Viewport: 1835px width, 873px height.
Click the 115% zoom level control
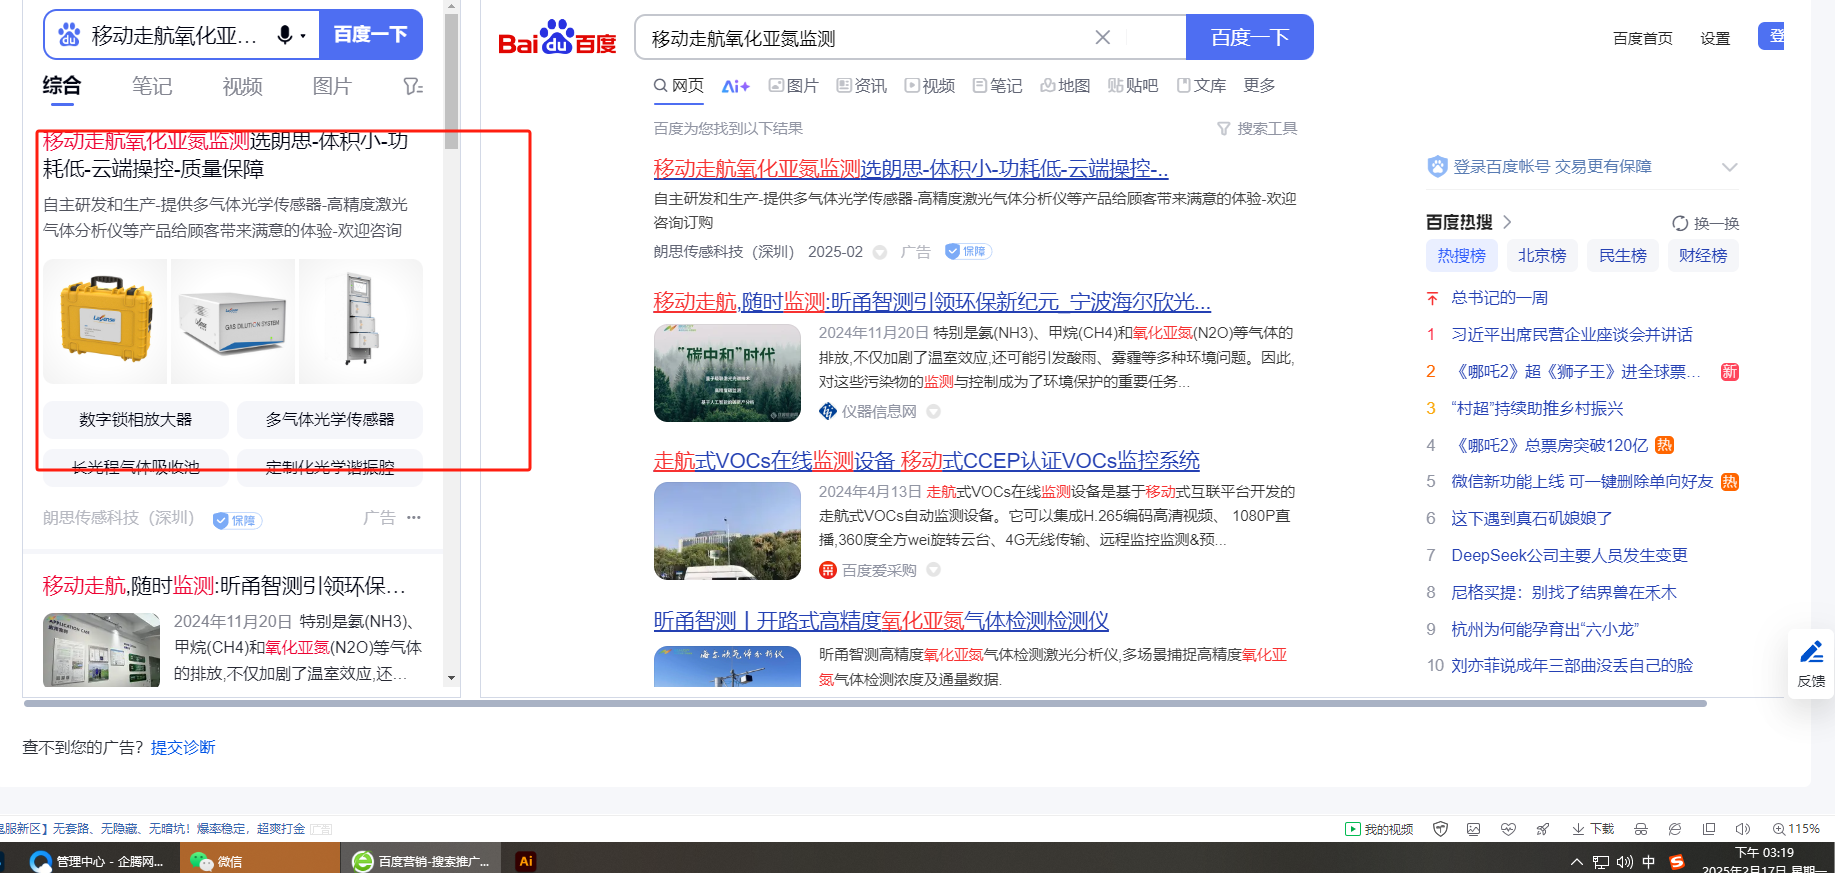1796,829
